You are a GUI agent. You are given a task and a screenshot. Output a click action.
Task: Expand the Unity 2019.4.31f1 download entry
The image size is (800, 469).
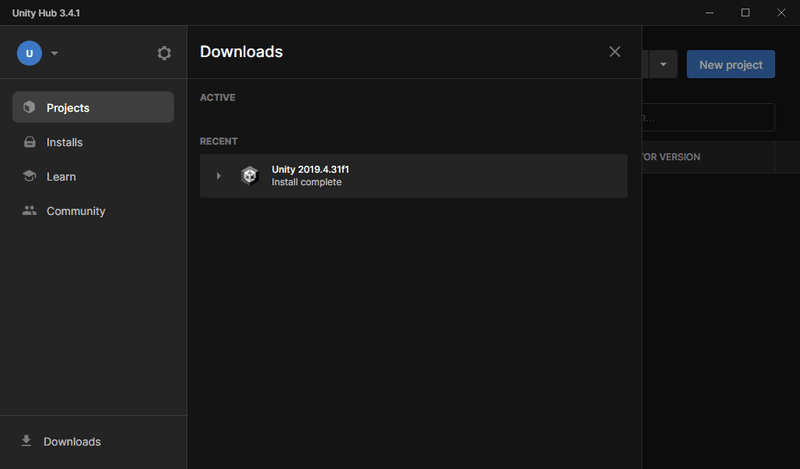pyautogui.click(x=218, y=176)
